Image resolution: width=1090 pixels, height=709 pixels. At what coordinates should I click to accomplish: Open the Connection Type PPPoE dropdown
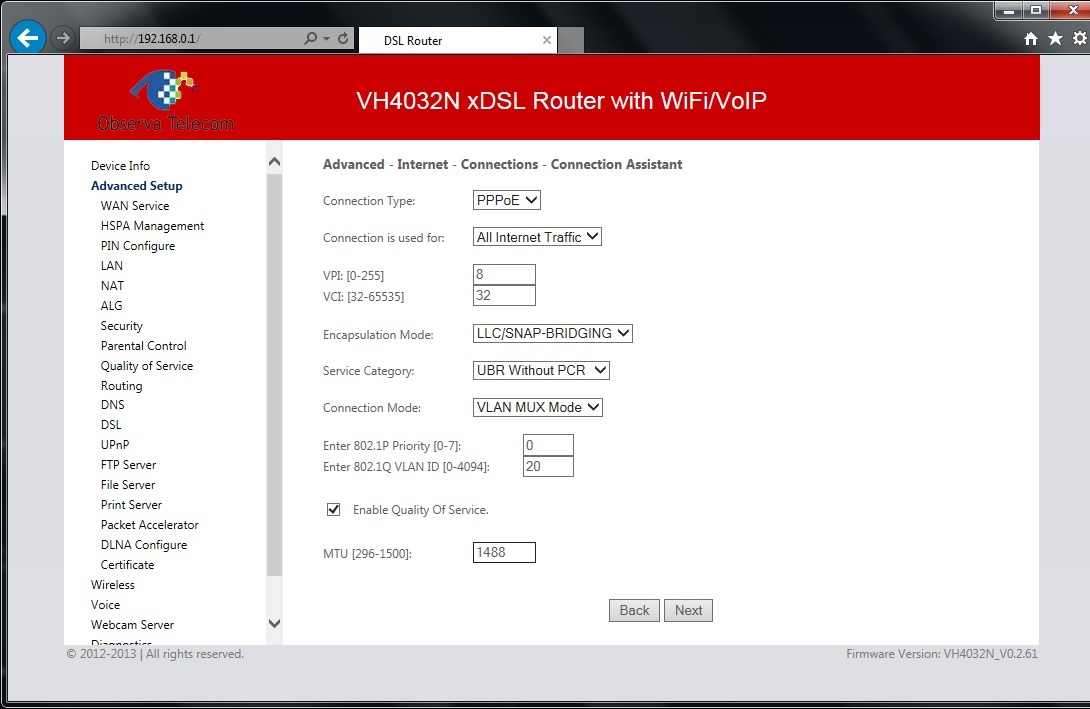tap(507, 200)
